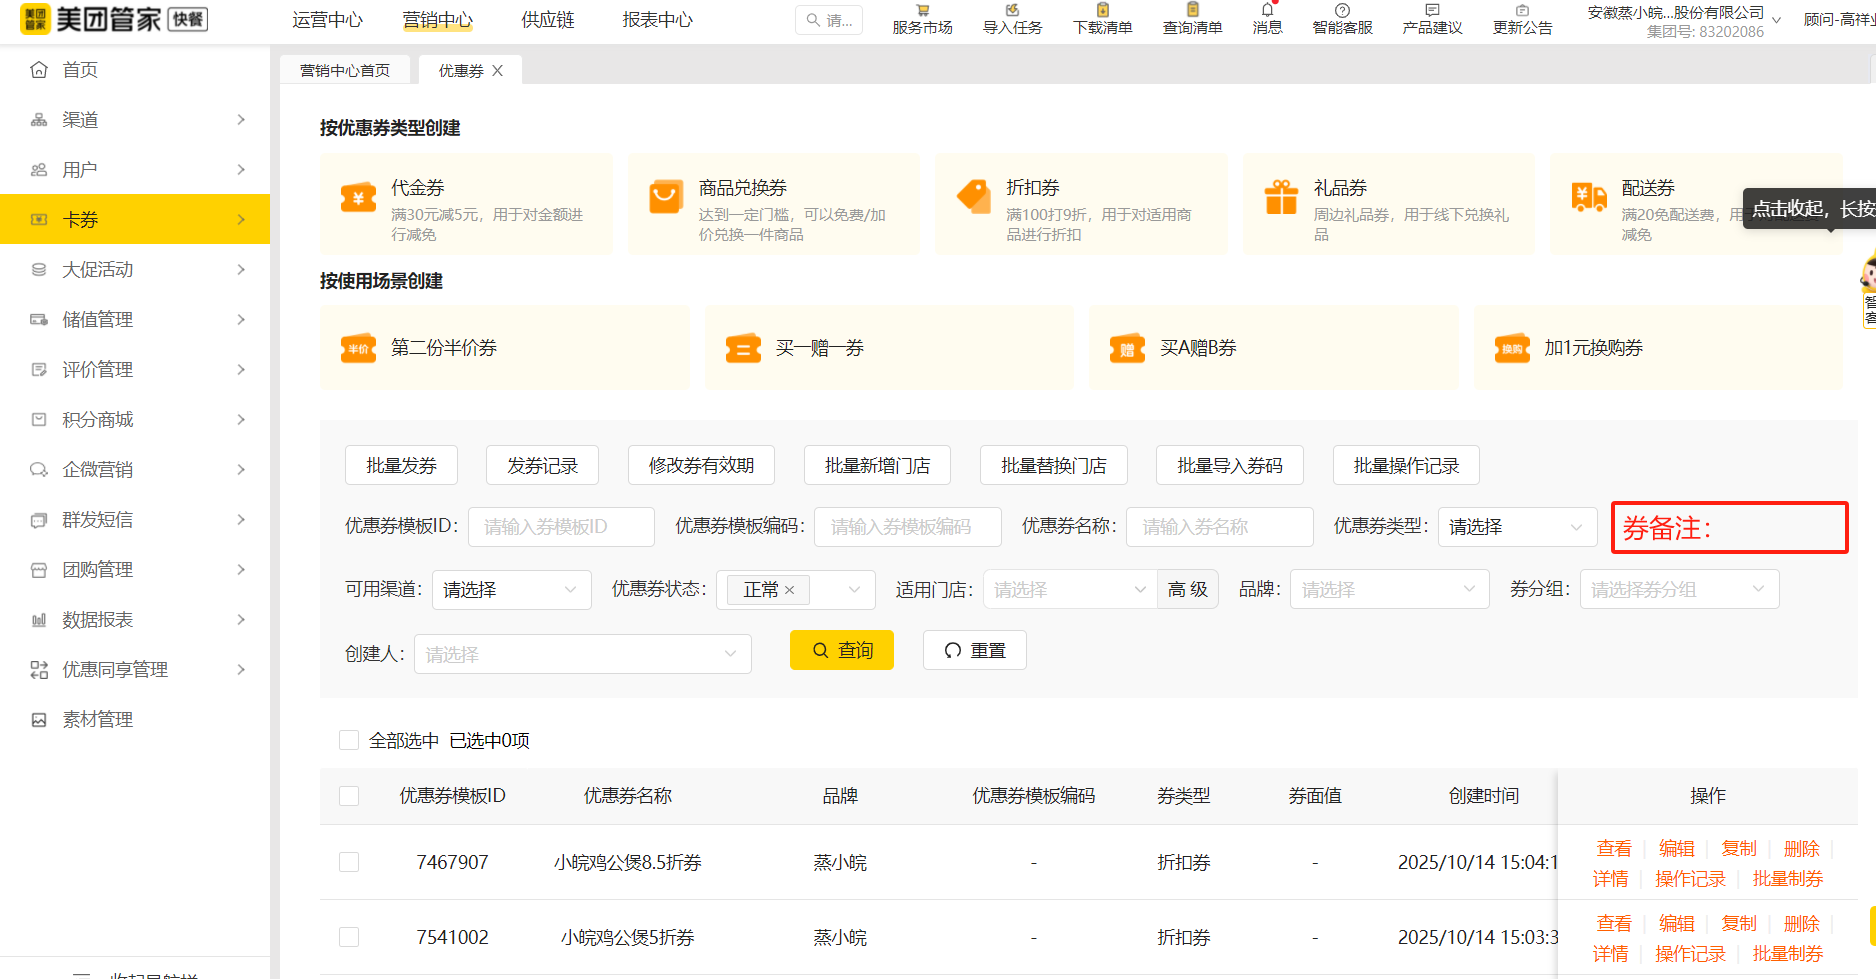Click the 优惠券名称 input field
Screen dimensions: 1876x979
[1219, 527]
